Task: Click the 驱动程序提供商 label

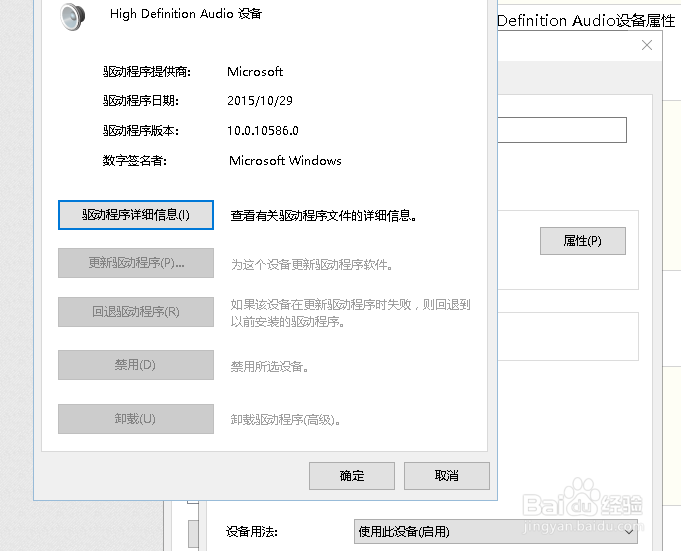Action: pyautogui.click(x=147, y=72)
